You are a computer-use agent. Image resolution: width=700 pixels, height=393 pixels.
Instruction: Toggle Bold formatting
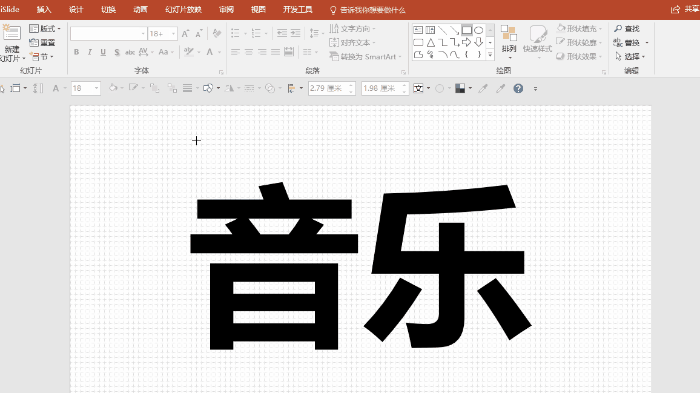[x=76, y=52]
